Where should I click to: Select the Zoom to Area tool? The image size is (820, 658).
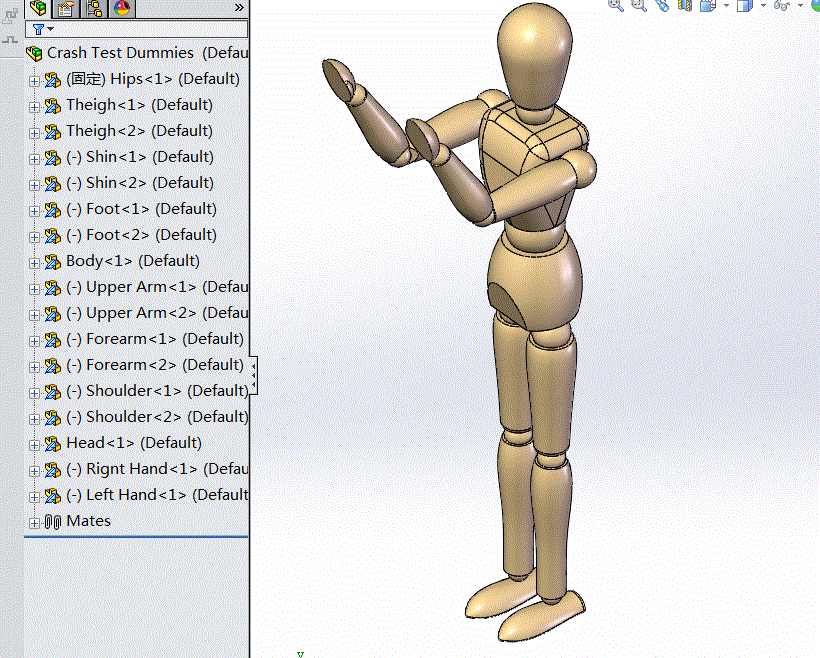click(x=639, y=5)
